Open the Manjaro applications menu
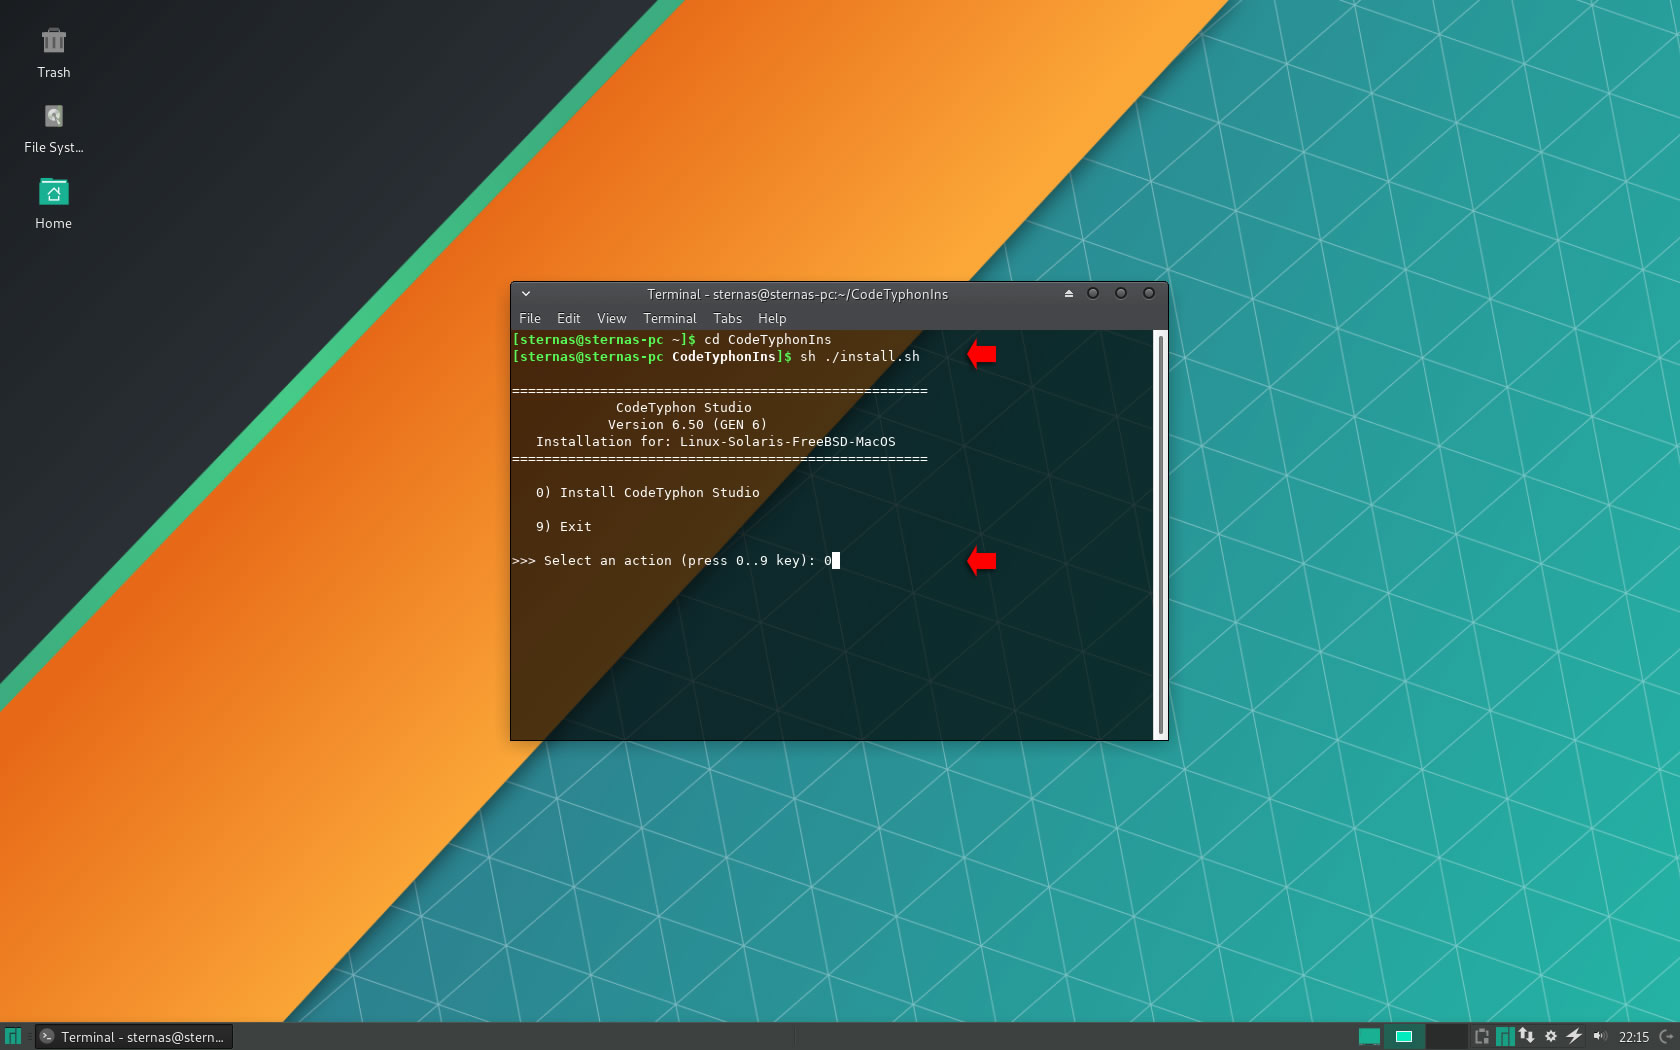Viewport: 1680px width, 1050px height. point(13,1037)
